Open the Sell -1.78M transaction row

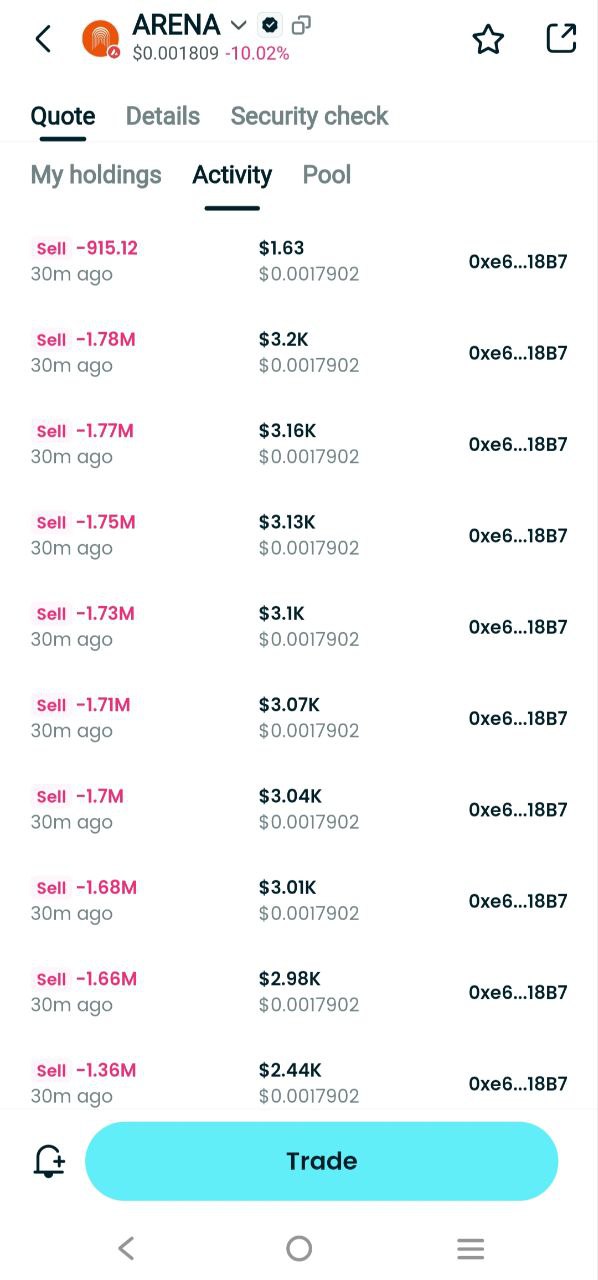tap(299, 352)
